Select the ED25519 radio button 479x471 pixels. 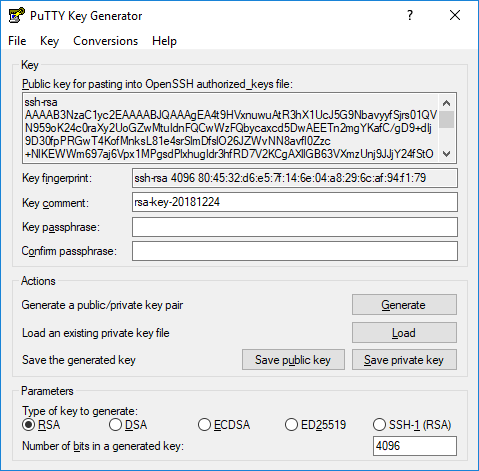[x=315, y=425]
